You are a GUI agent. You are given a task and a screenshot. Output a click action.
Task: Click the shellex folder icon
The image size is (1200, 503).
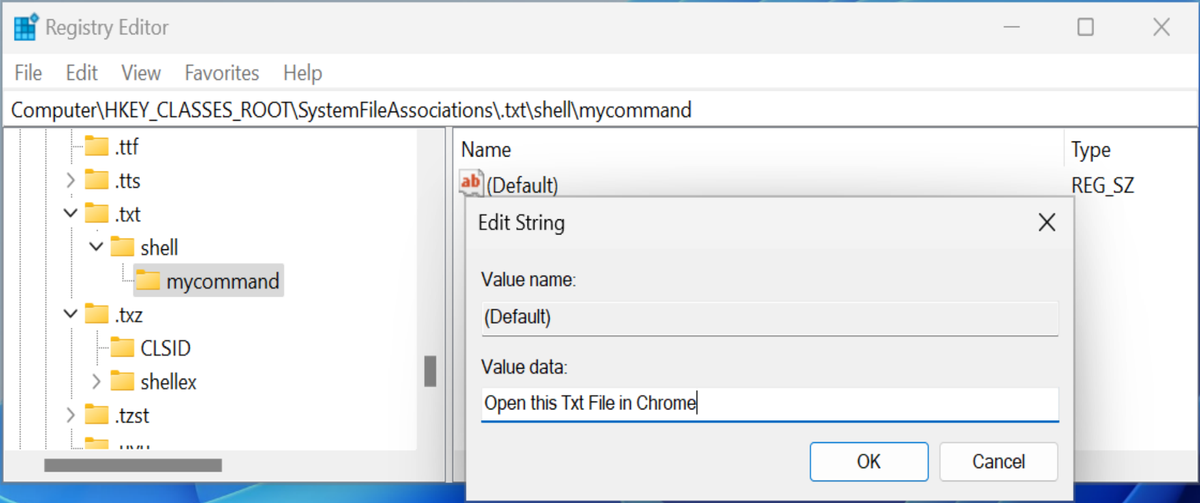pos(122,381)
